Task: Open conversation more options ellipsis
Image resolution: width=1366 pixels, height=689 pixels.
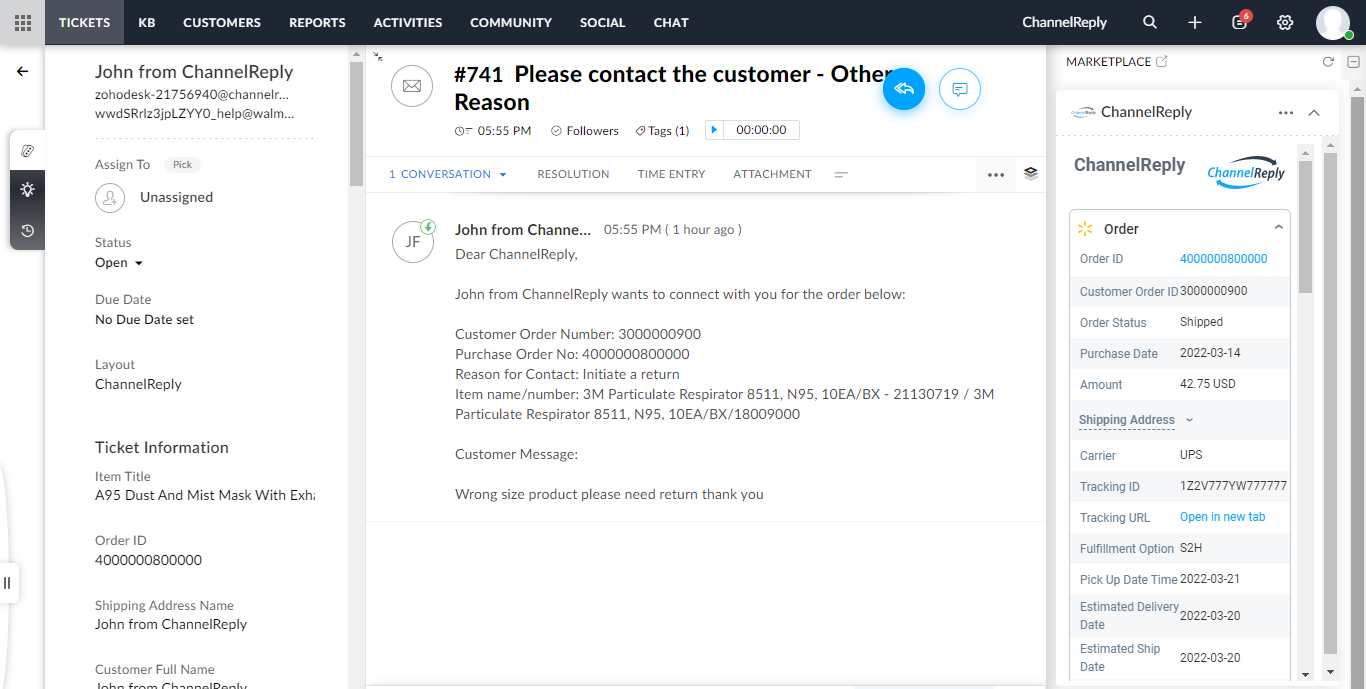Action: pyautogui.click(x=996, y=174)
